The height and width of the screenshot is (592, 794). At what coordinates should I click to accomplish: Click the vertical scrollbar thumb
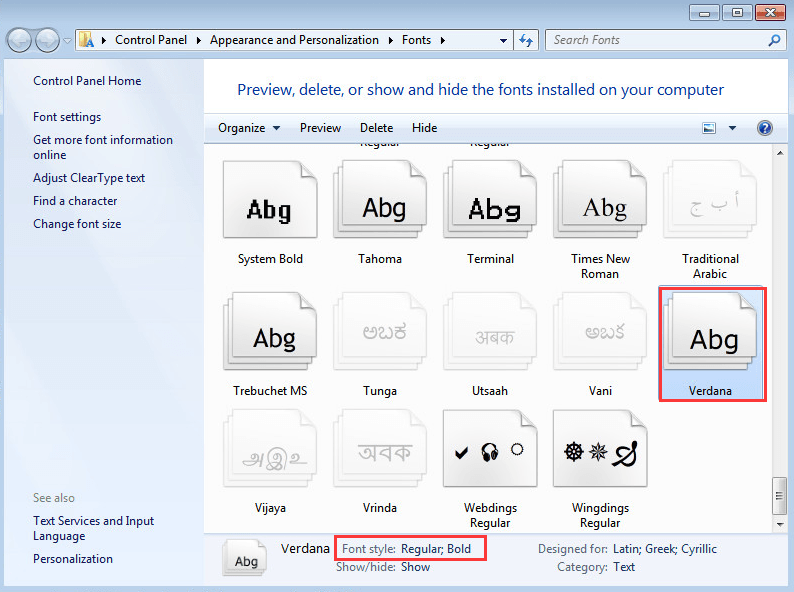click(780, 496)
